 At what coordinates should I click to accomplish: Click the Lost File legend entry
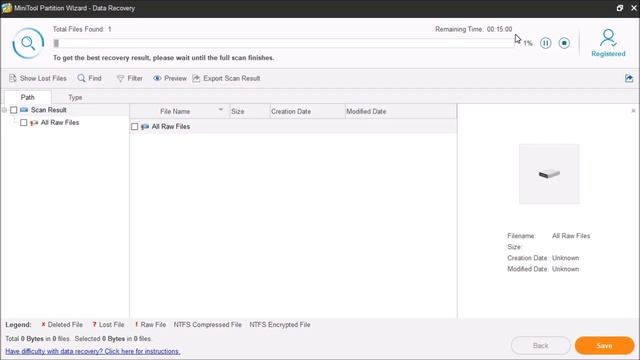108,324
